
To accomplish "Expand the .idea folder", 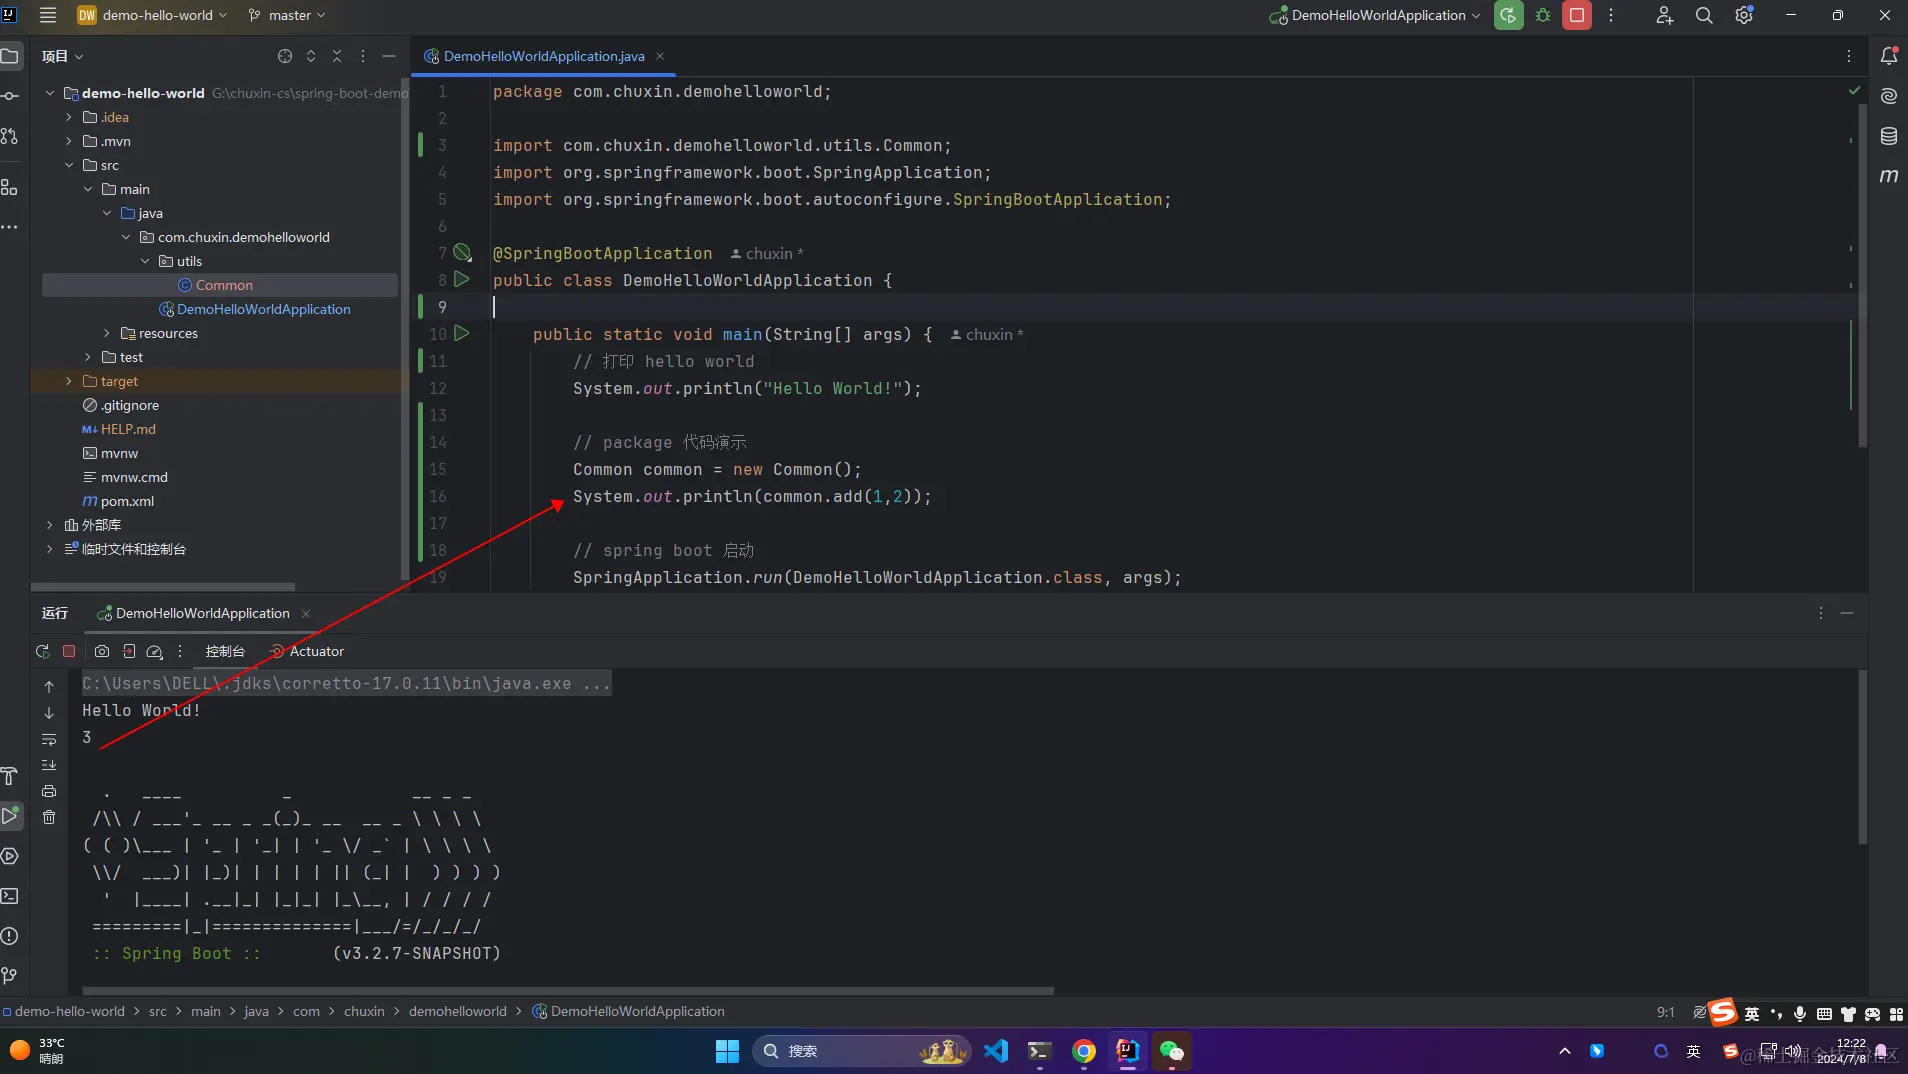I will tap(69, 117).
